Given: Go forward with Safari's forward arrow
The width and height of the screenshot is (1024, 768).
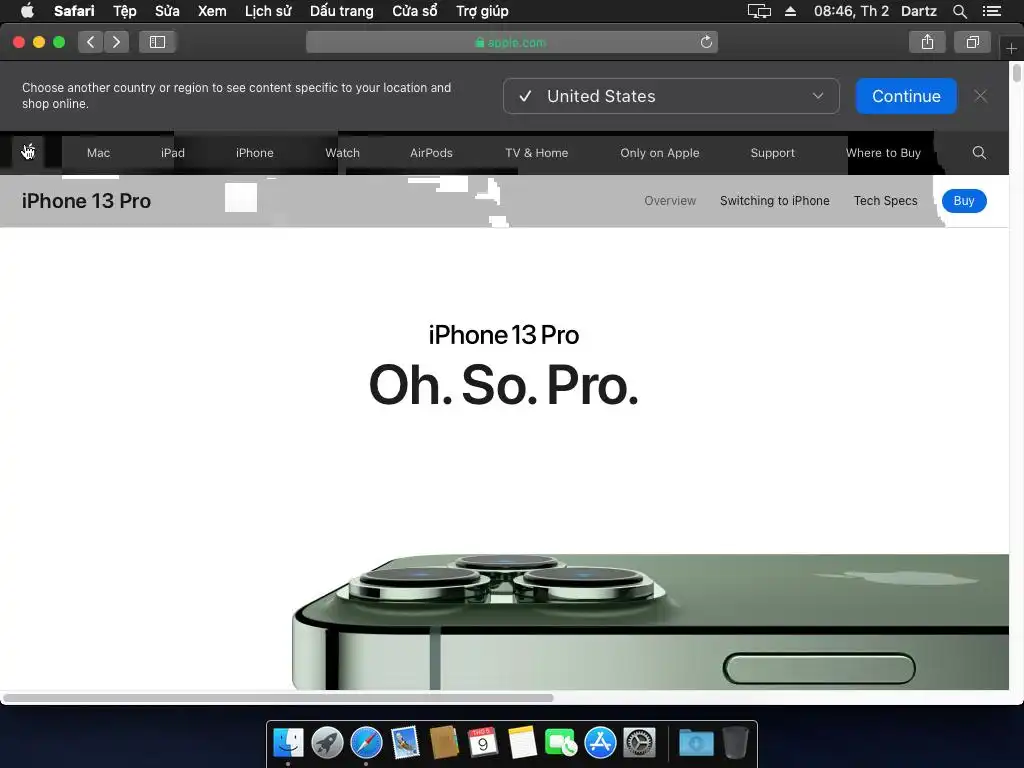Looking at the screenshot, I should pos(116,42).
